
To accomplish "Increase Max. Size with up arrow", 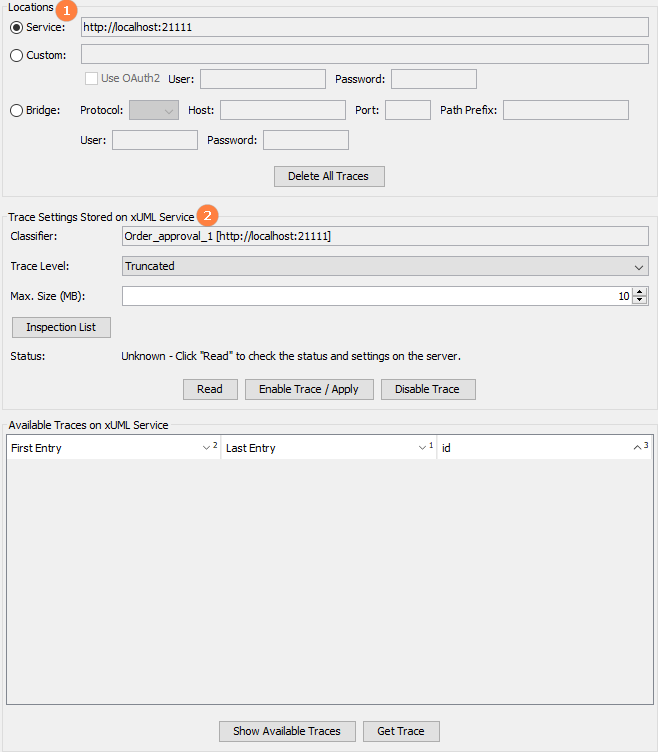I will point(640,291).
